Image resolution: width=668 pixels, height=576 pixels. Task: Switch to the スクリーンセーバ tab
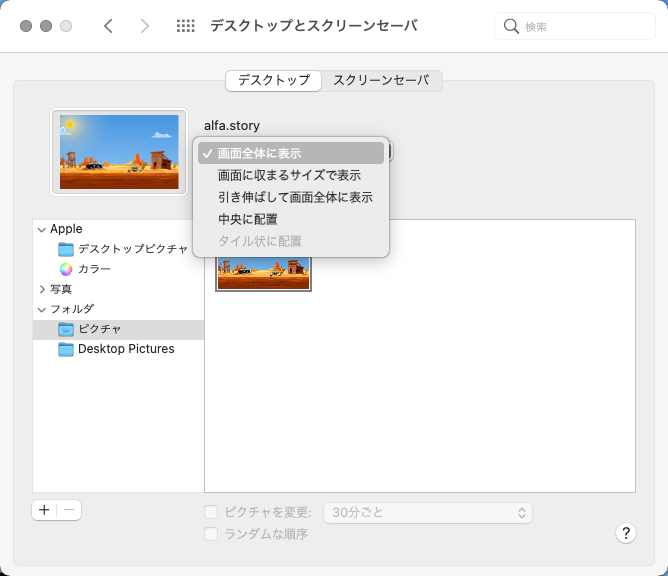click(x=381, y=80)
